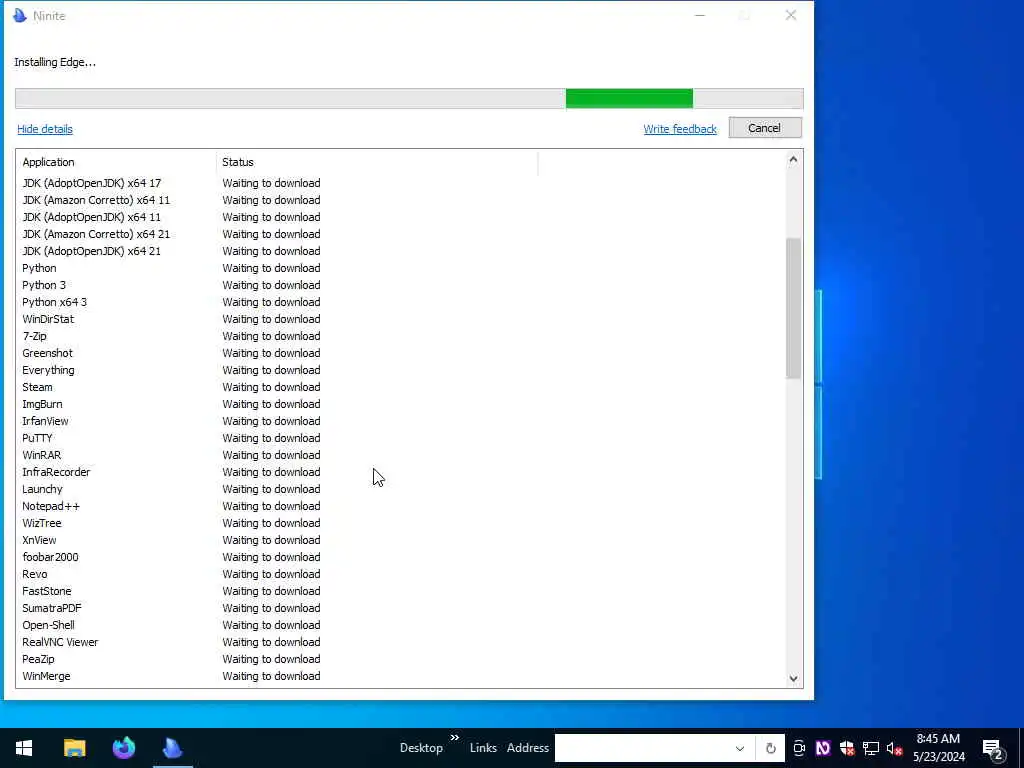
Task: Click the Status column header
Action: [377, 162]
